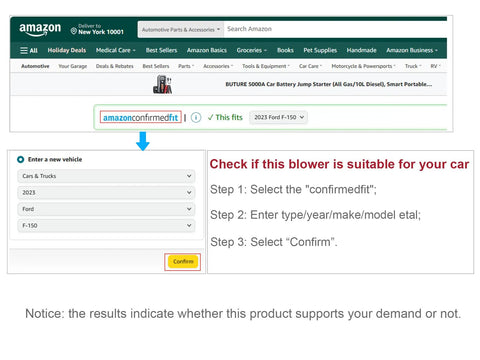
Task: Click the Amazon logo
Action: point(40,29)
